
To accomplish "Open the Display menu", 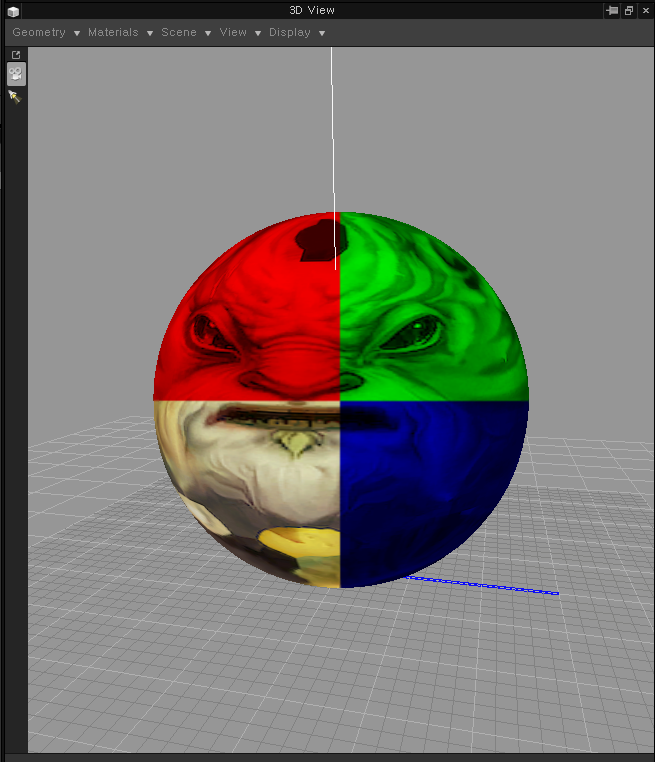I will pos(297,33).
